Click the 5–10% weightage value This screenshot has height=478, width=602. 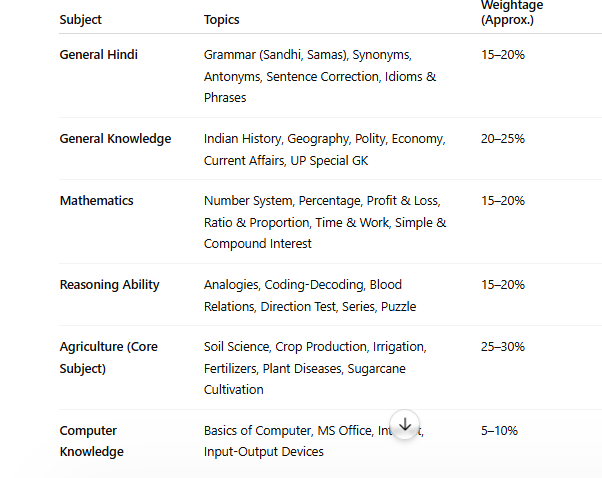(x=499, y=431)
